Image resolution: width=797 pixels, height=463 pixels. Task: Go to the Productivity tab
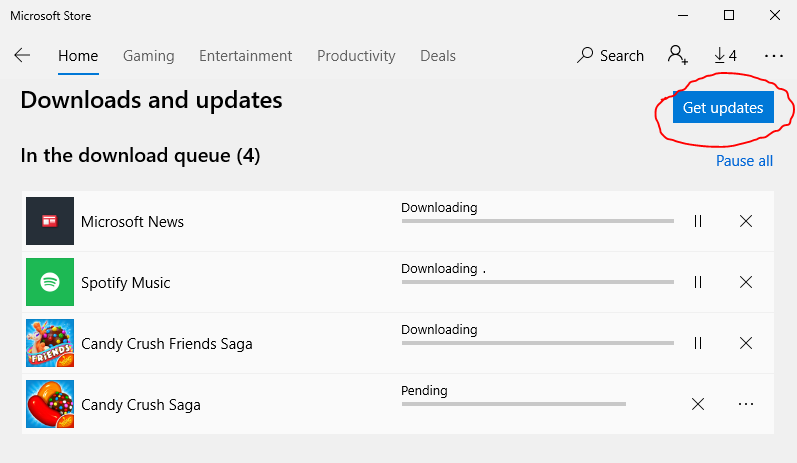356,56
